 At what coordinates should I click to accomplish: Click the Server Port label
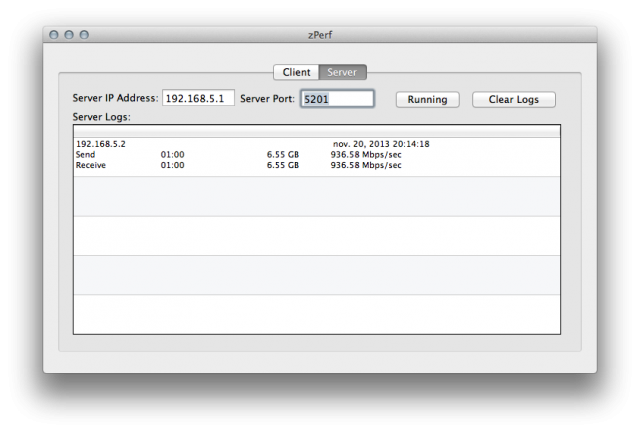(x=267, y=99)
